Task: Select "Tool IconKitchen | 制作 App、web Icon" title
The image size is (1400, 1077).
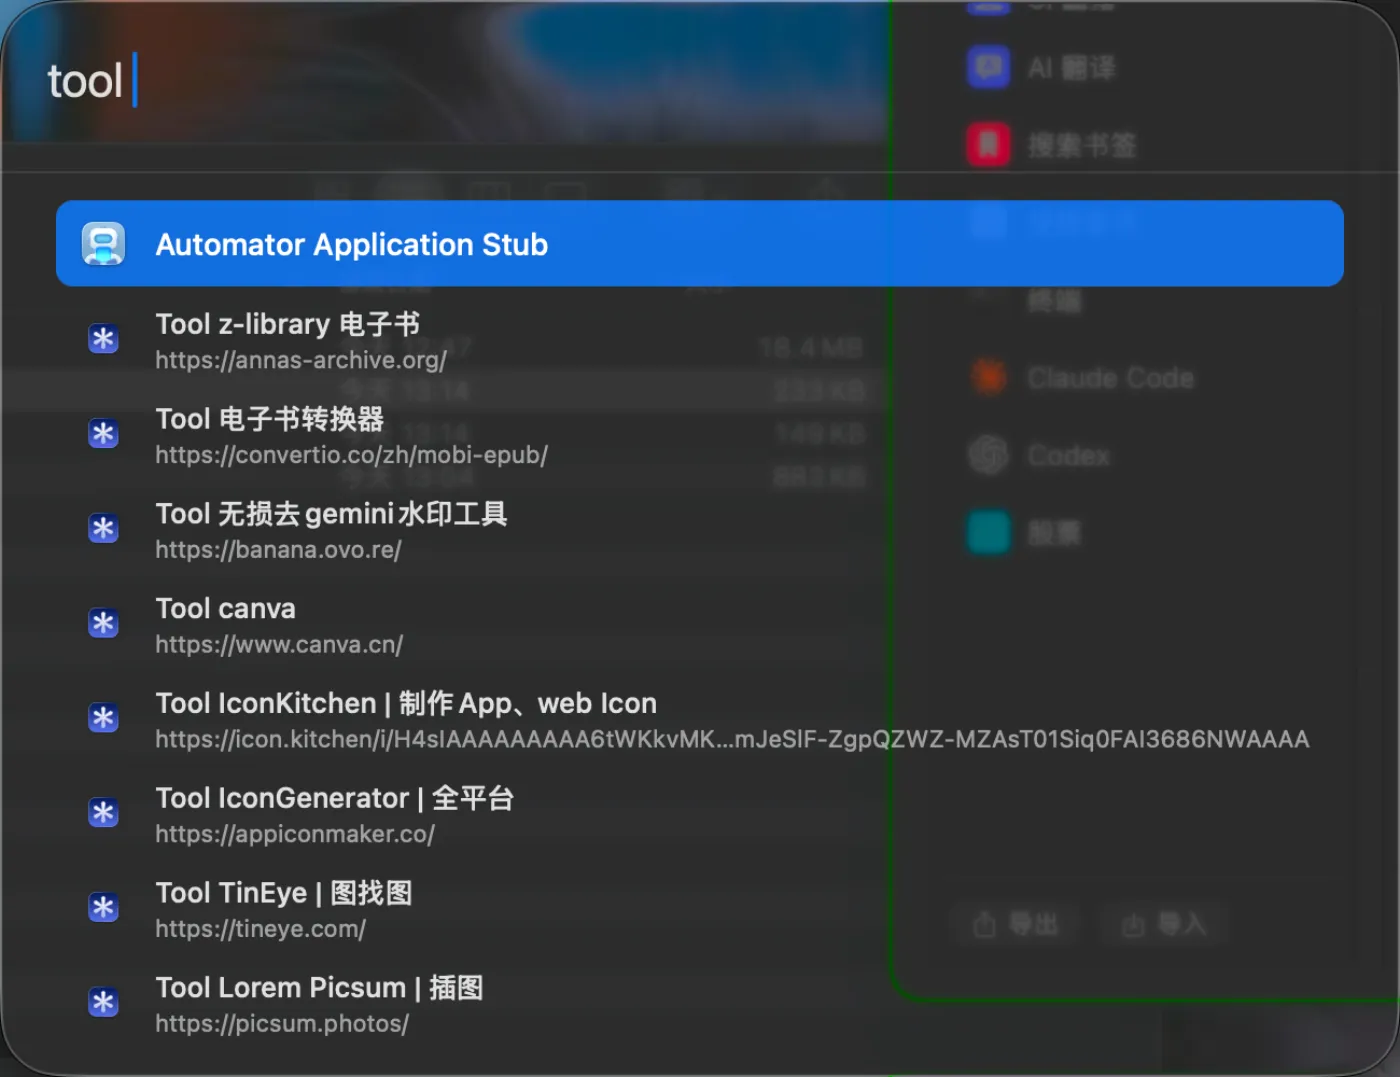Action: click(406, 703)
